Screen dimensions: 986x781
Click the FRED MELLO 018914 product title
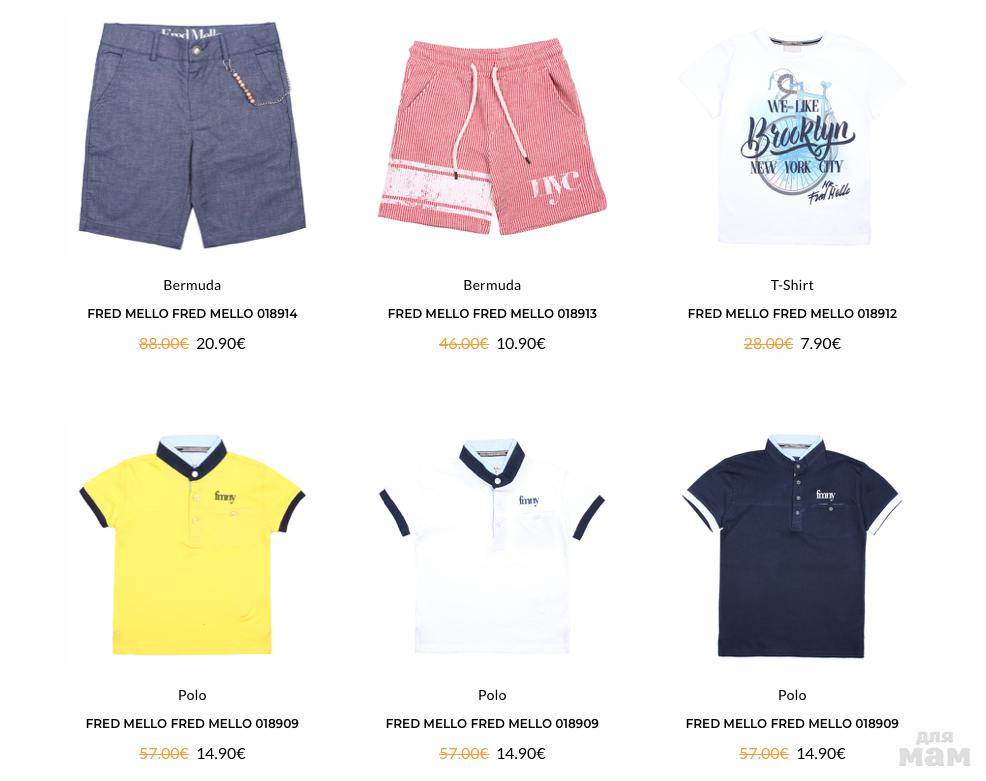coord(192,313)
